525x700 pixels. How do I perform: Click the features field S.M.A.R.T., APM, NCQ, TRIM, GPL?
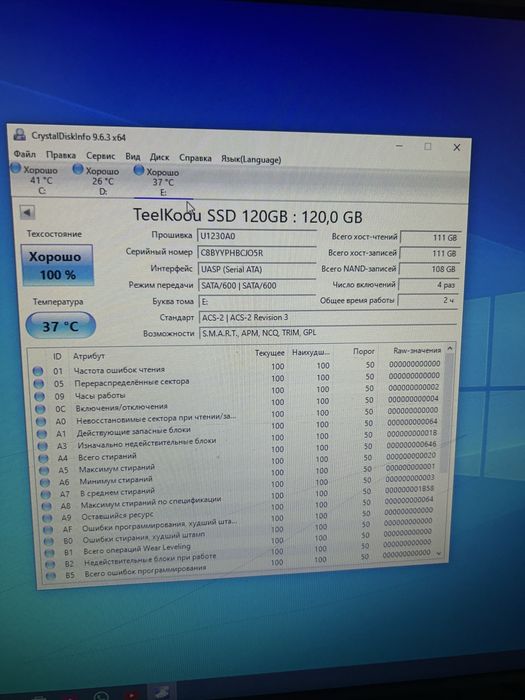pyautogui.click(x=328, y=333)
